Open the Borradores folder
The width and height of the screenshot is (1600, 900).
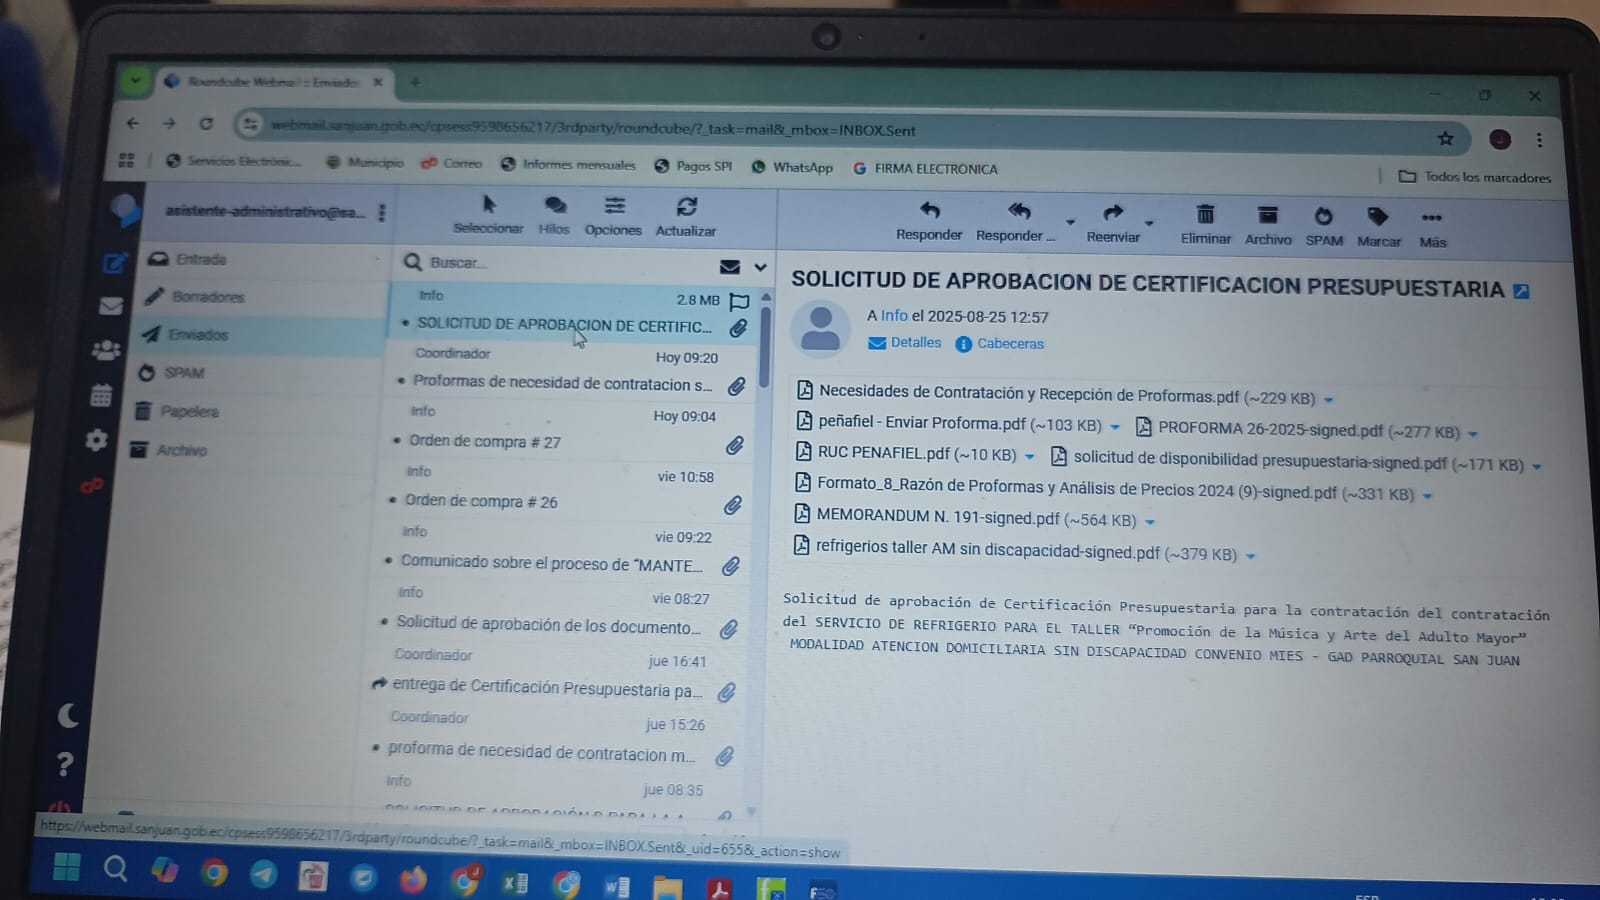click(x=207, y=297)
